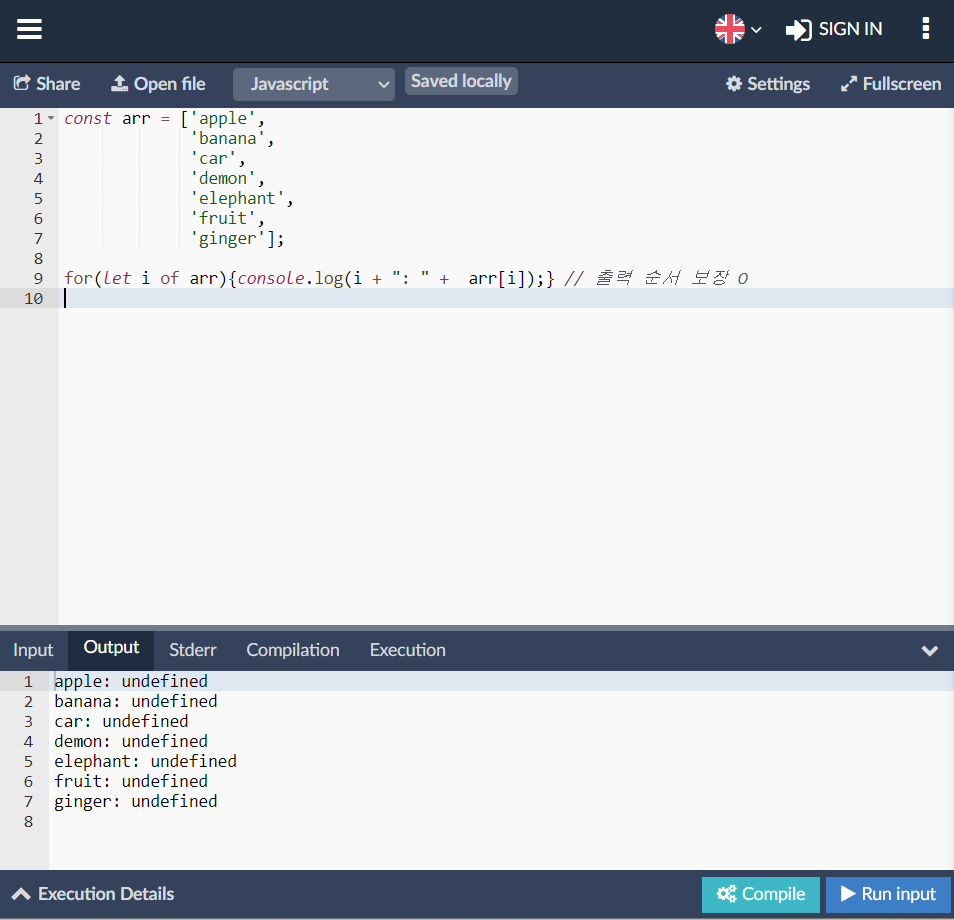Click output line 'apple: undefined'

point(131,681)
